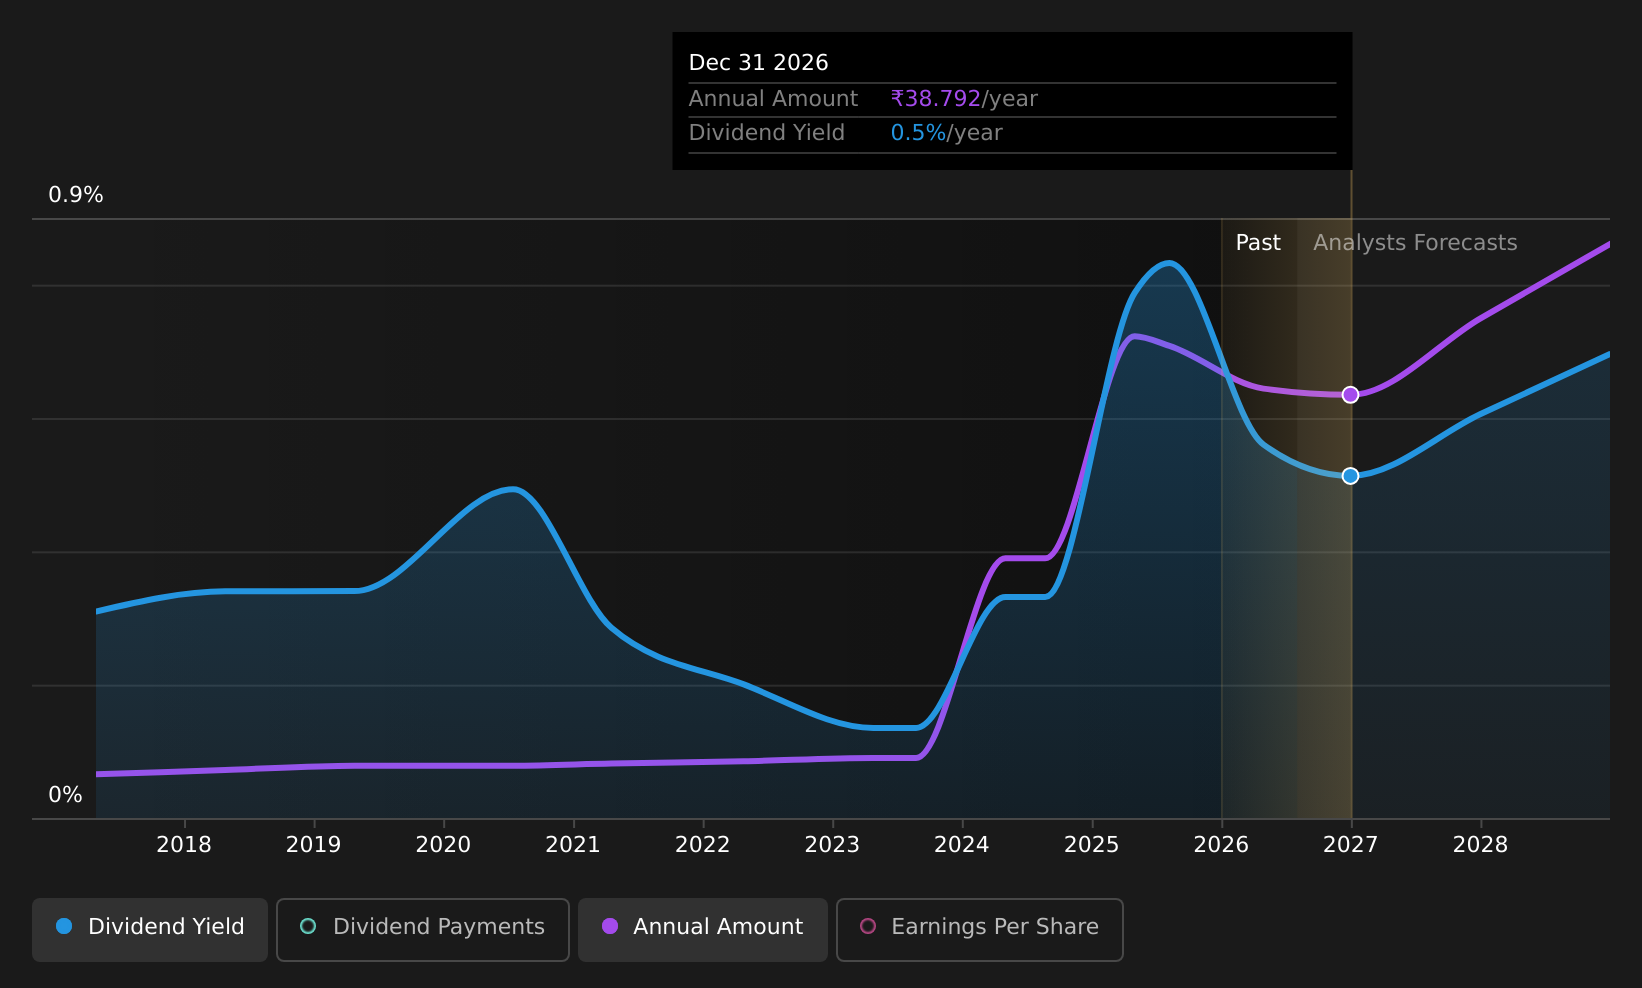This screenshot has height=988, width=1642.
Task: Enable the Dividend Payments series
Action: [423, 930]
